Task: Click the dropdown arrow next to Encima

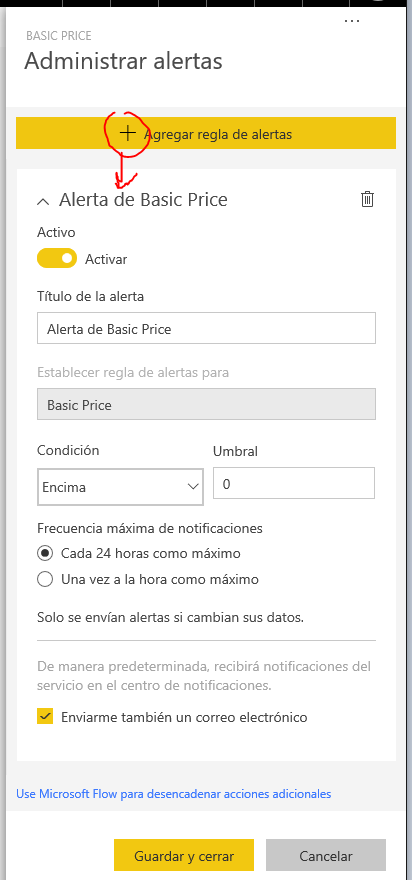Action: point(193,487)
